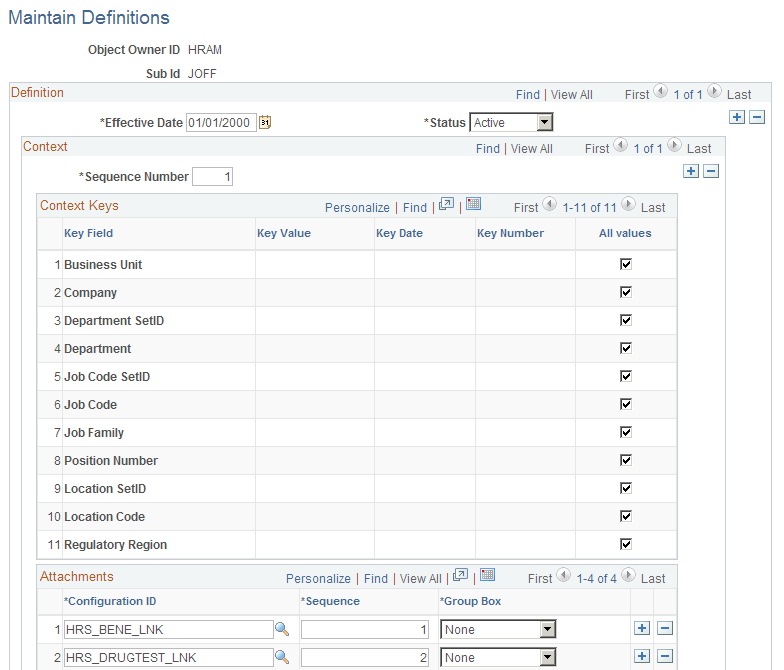Uncheck All values for Regulatory Region

626,544
